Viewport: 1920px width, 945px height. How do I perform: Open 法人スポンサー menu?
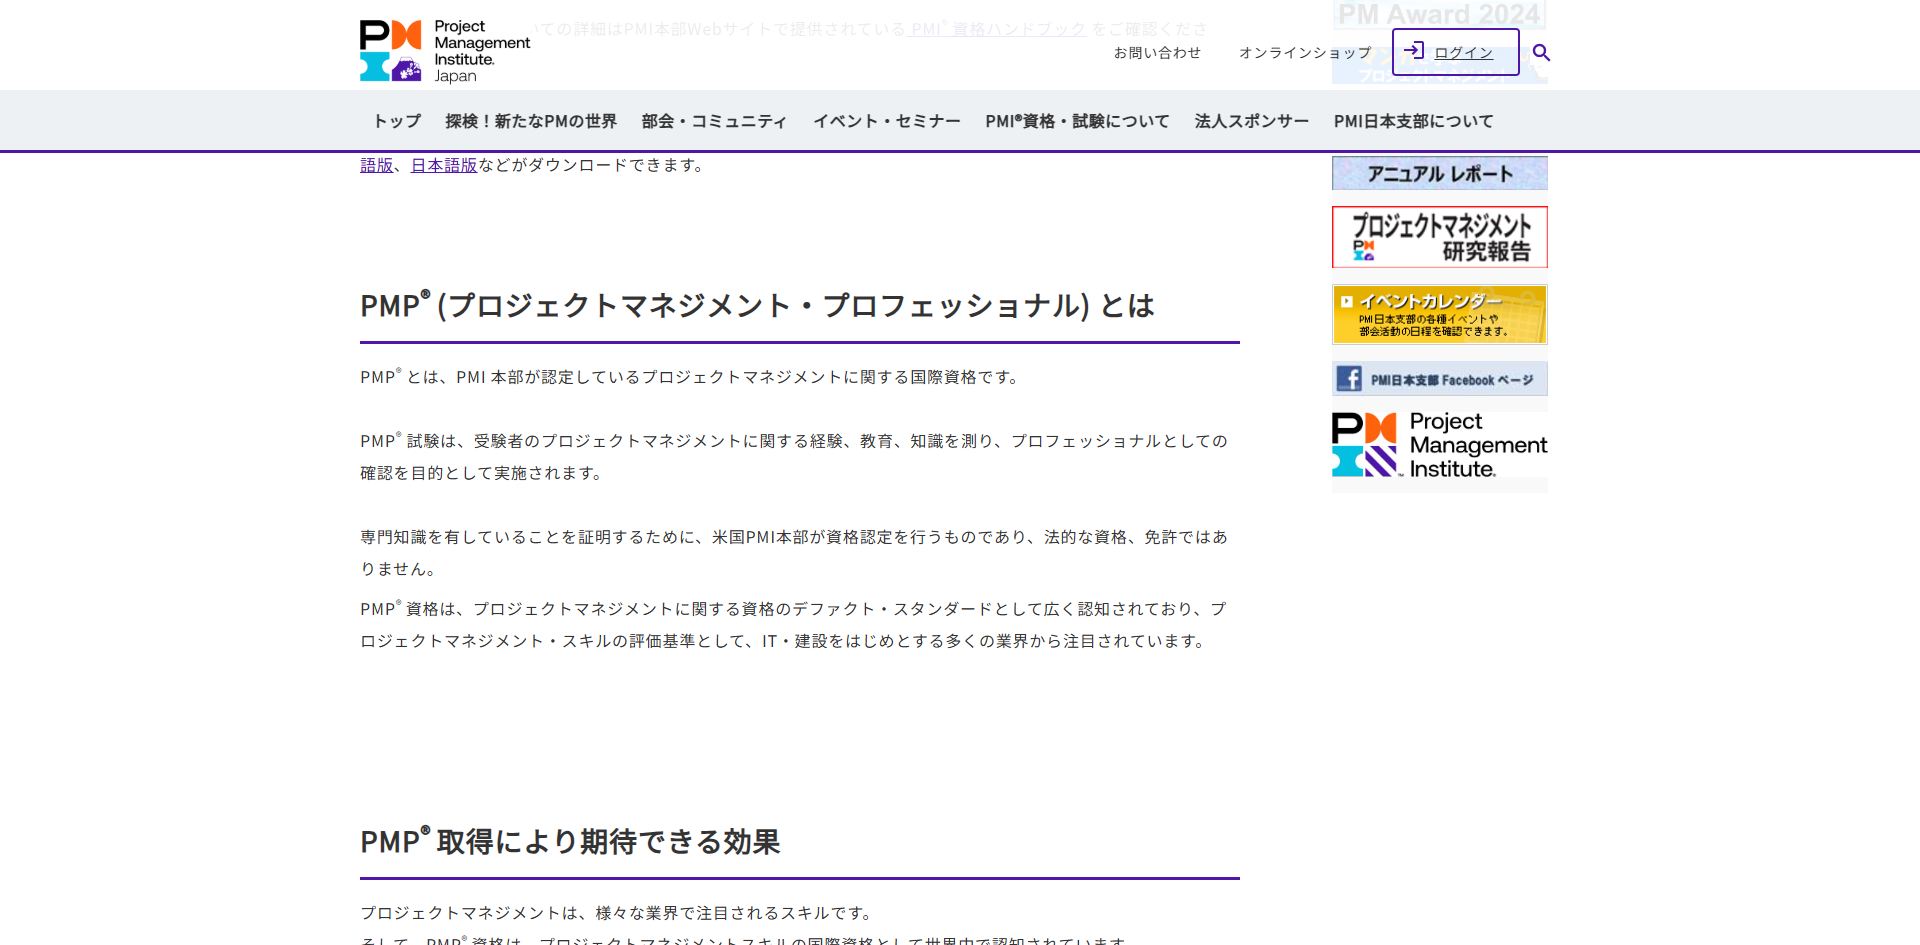[x=1251, y=121]
